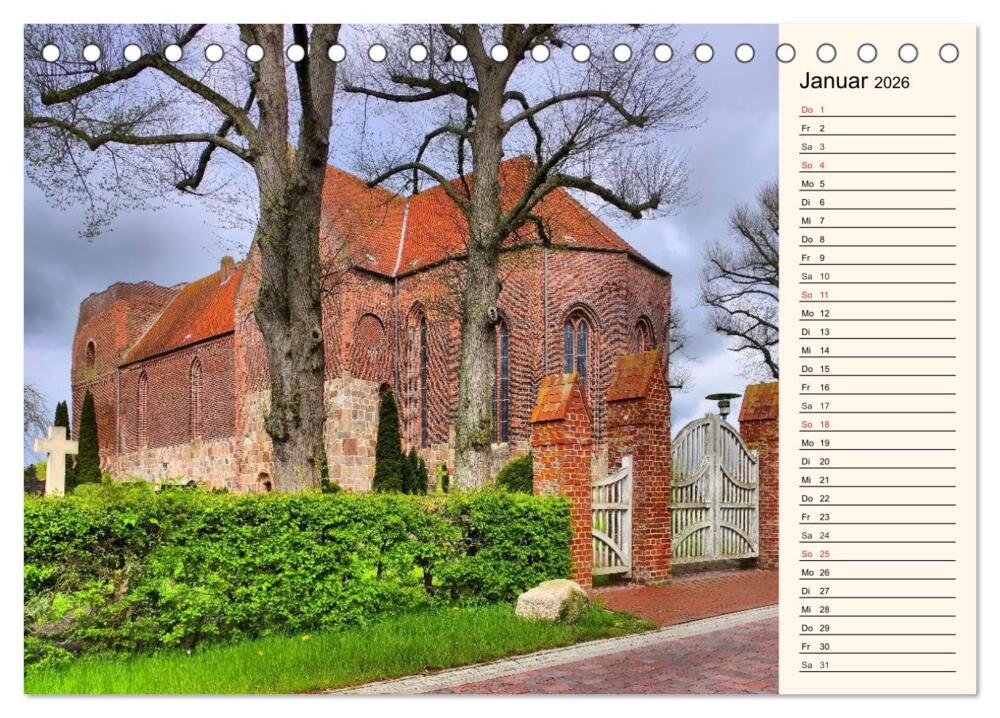Select the 'Mi 14' calendar row
1000x718 pixels.
point(878,350)
